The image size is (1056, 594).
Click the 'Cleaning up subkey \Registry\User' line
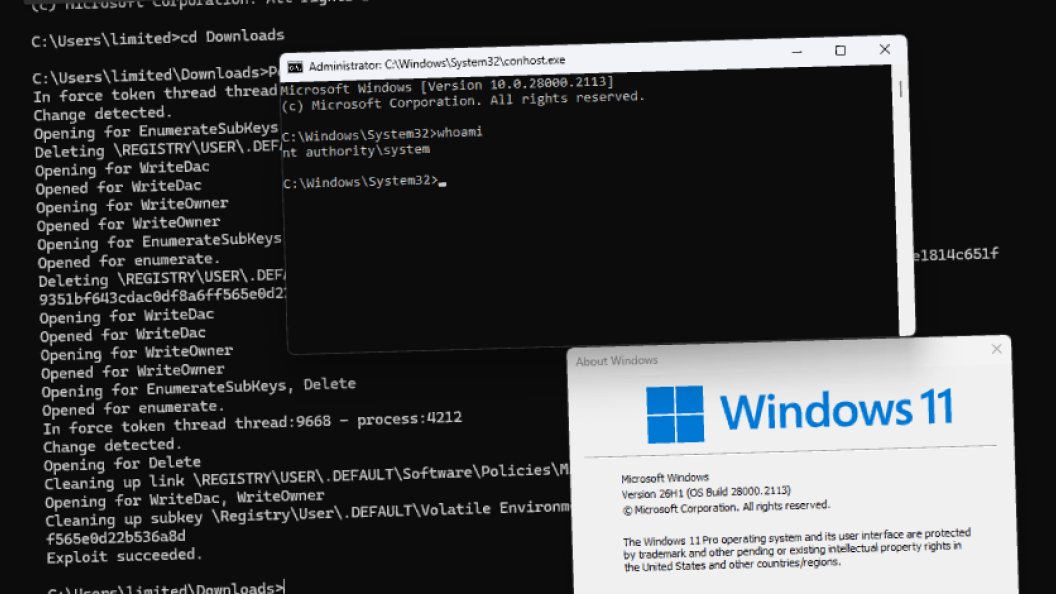coord(307,514)
